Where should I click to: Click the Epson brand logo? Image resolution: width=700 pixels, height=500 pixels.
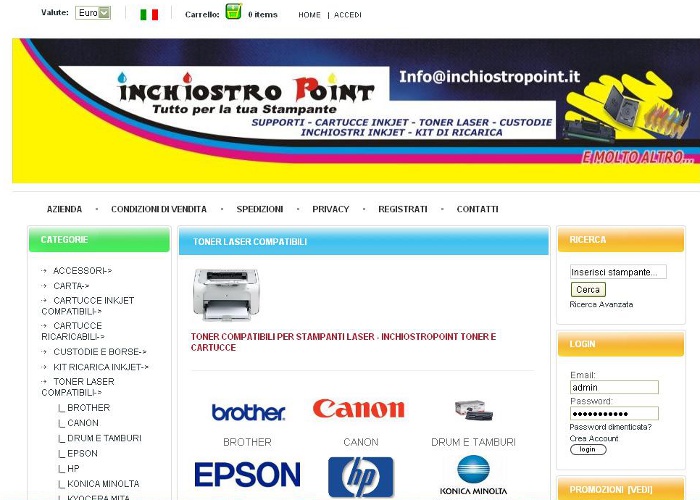[247, 474]
